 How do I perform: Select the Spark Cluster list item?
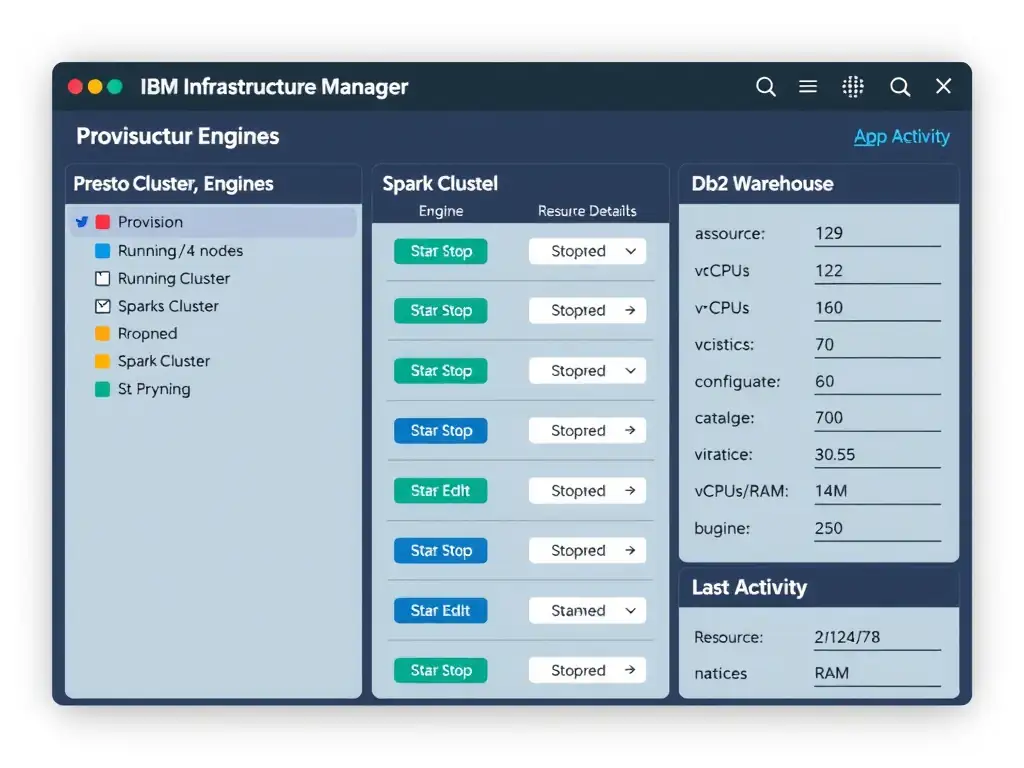(163, 361)
